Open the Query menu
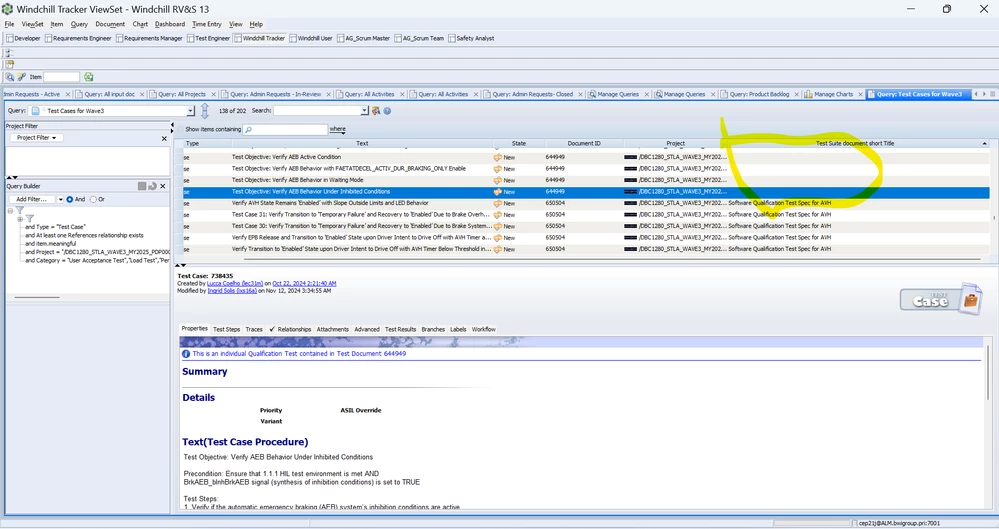 coord(79,24)
